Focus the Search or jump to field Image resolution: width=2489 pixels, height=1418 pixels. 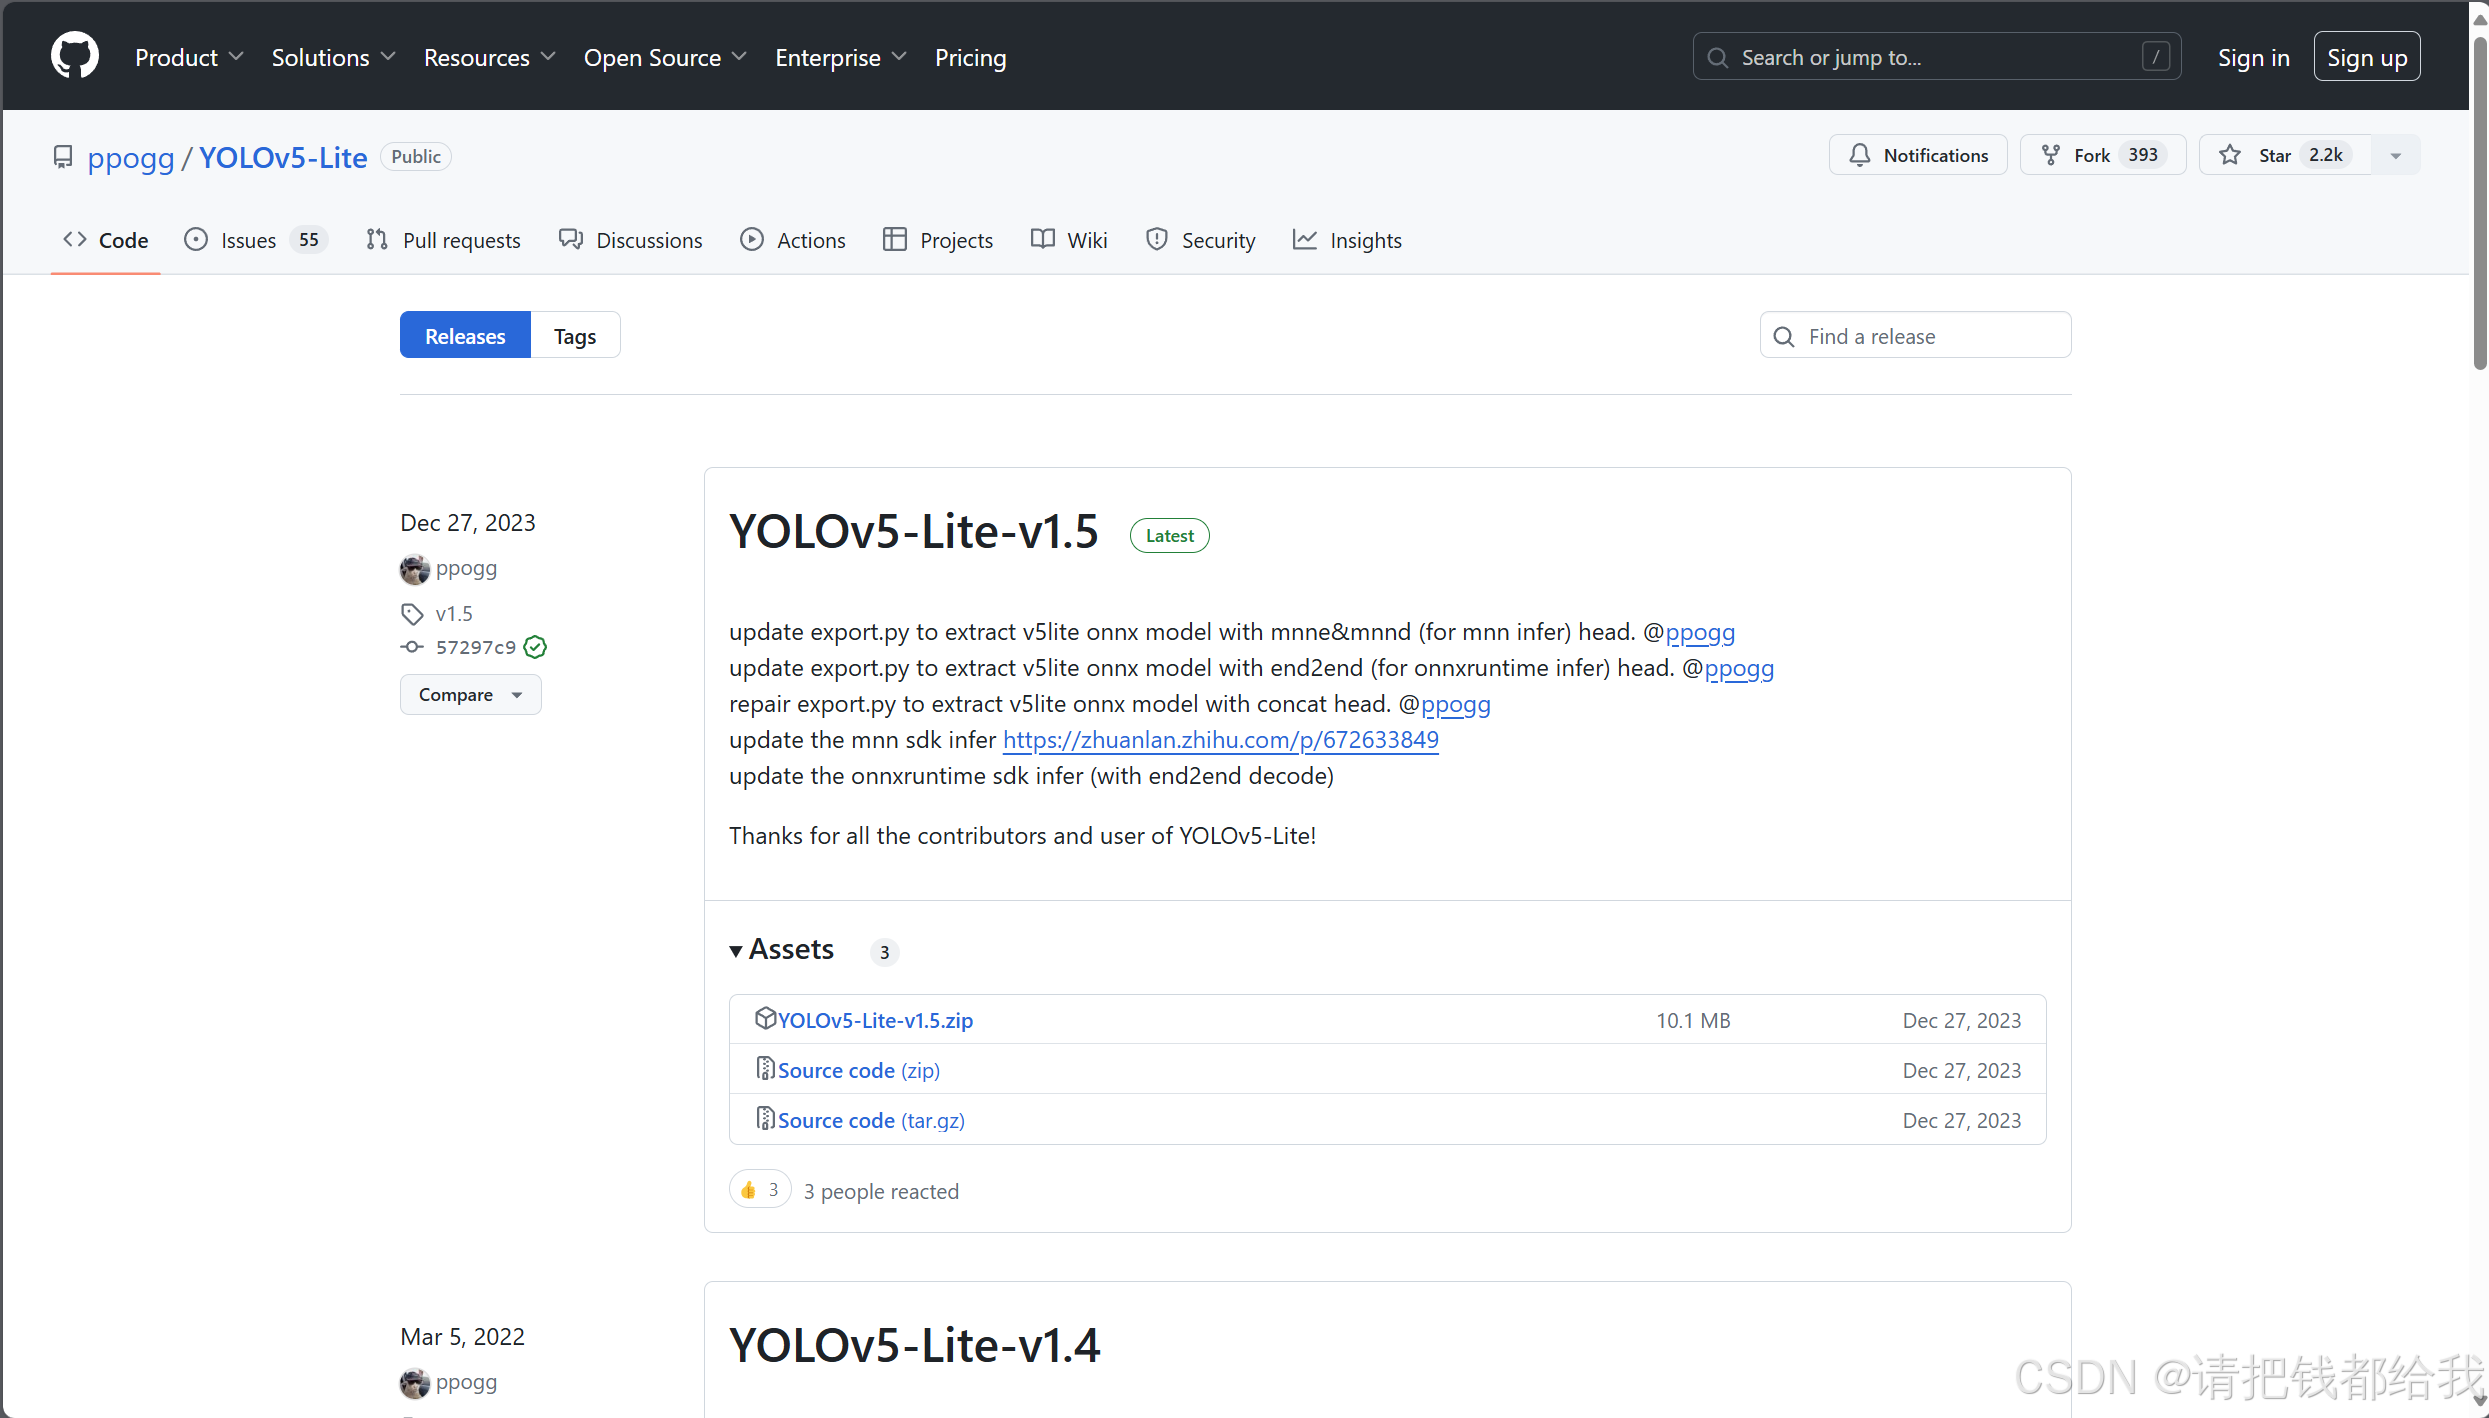click(x=1937, y=57)
